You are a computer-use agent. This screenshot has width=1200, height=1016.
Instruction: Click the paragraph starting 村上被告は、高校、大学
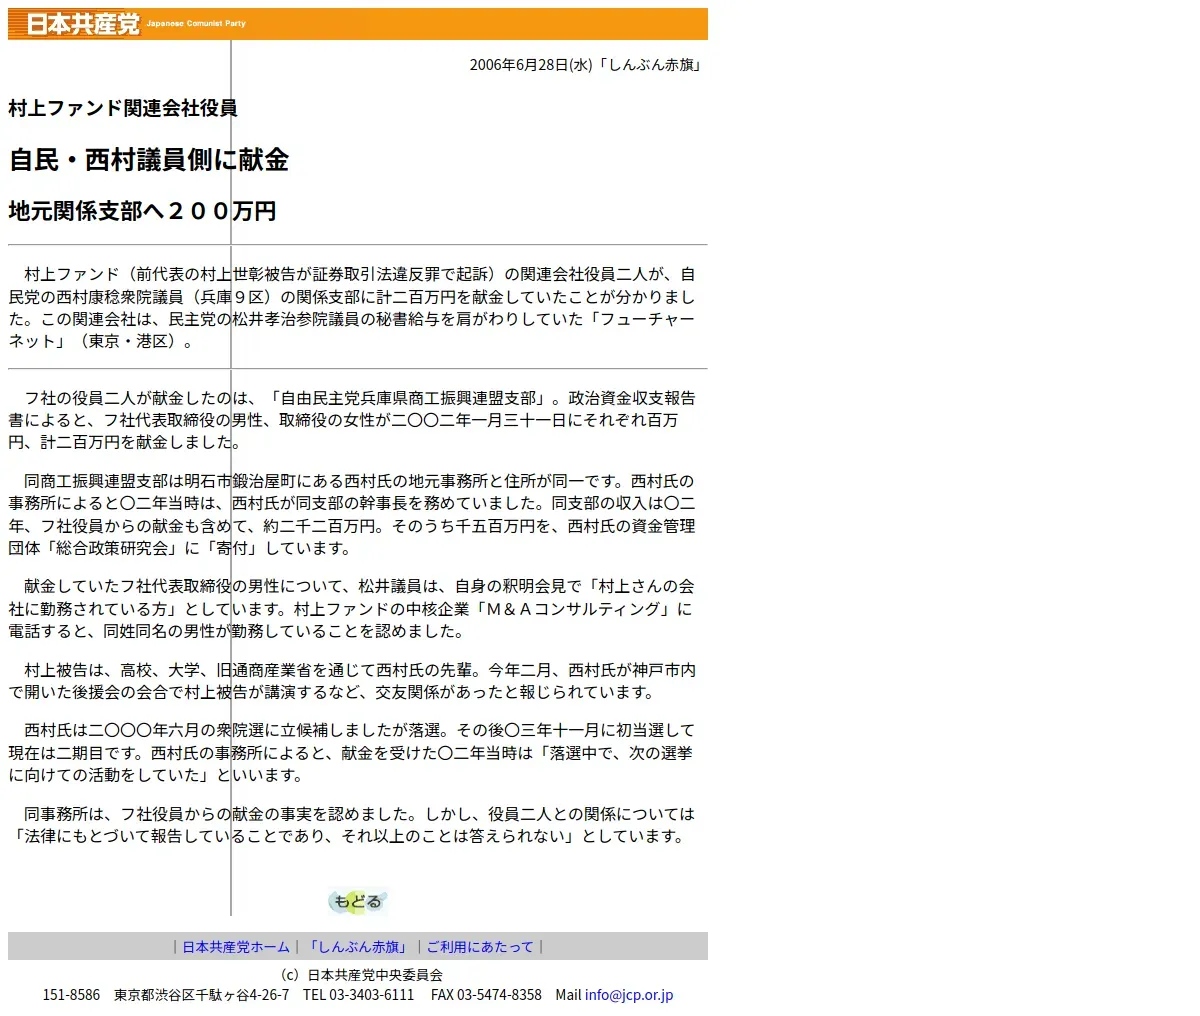pyautogui.click(x=352, y=681)
